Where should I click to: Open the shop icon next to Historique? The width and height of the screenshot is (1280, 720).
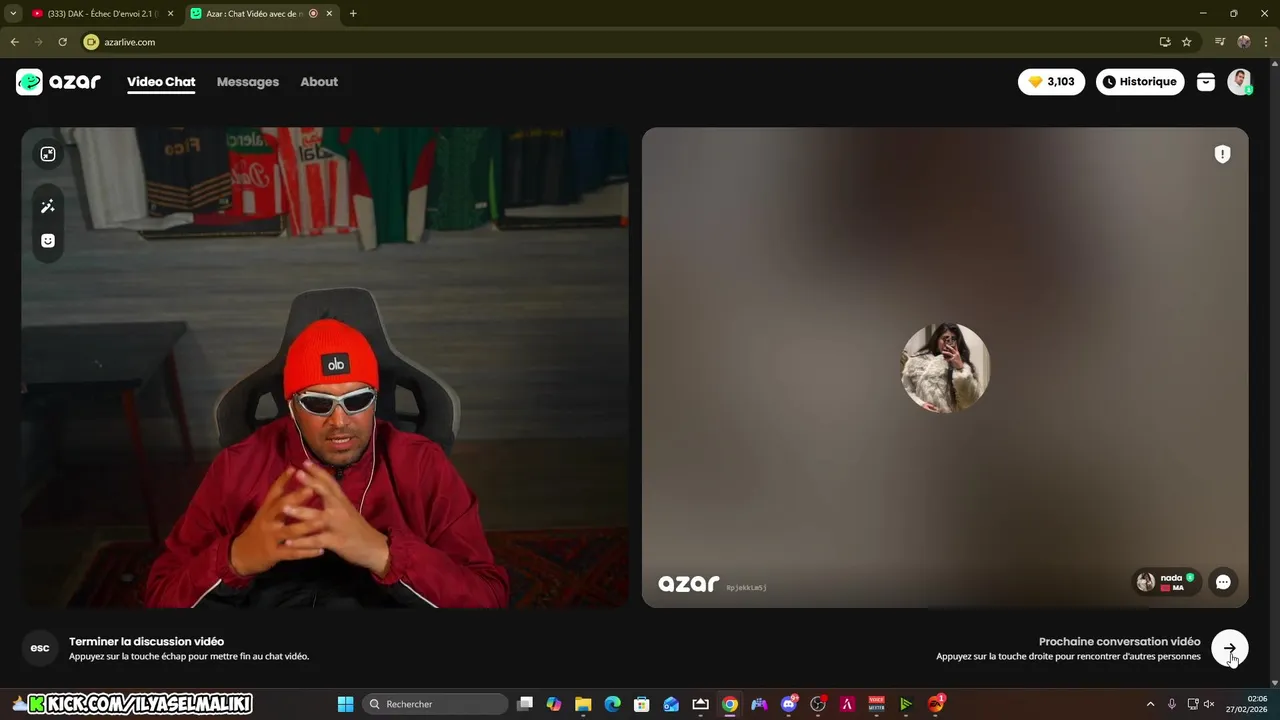[1206, 82]
